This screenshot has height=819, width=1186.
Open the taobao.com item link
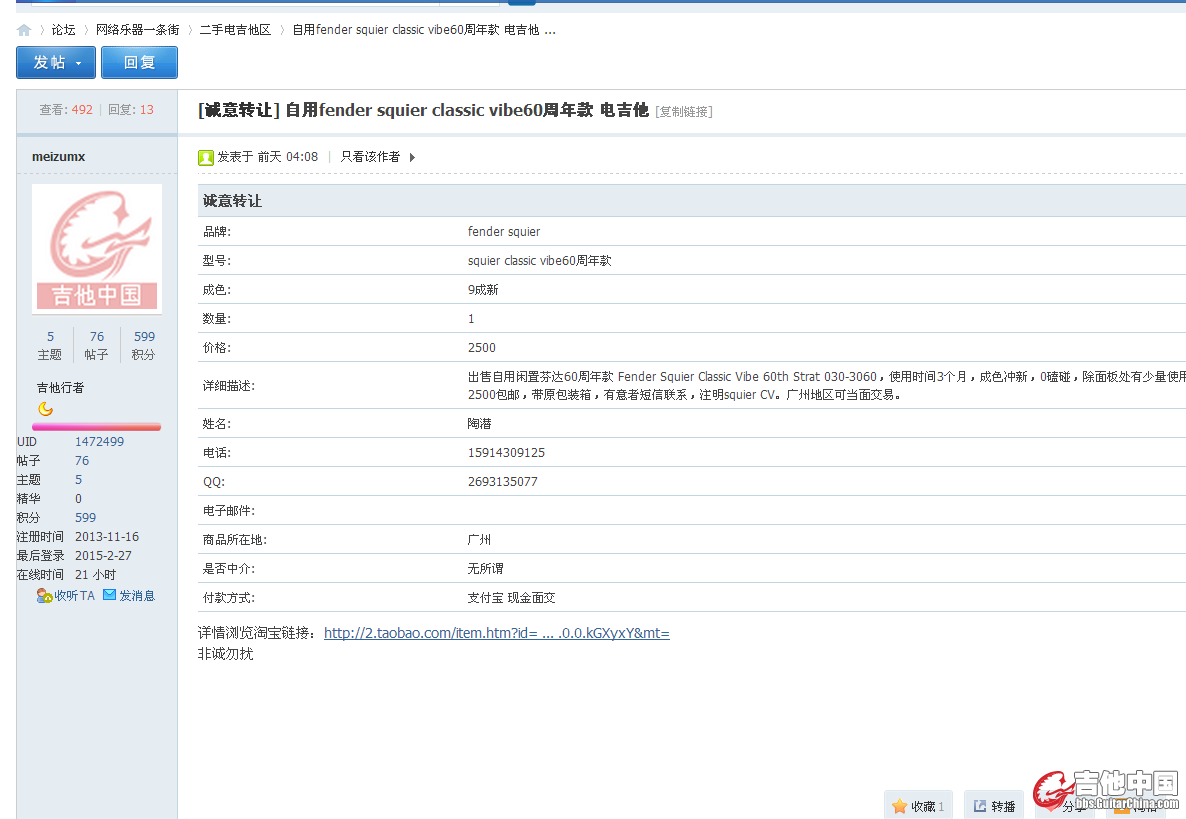(496, 633)
